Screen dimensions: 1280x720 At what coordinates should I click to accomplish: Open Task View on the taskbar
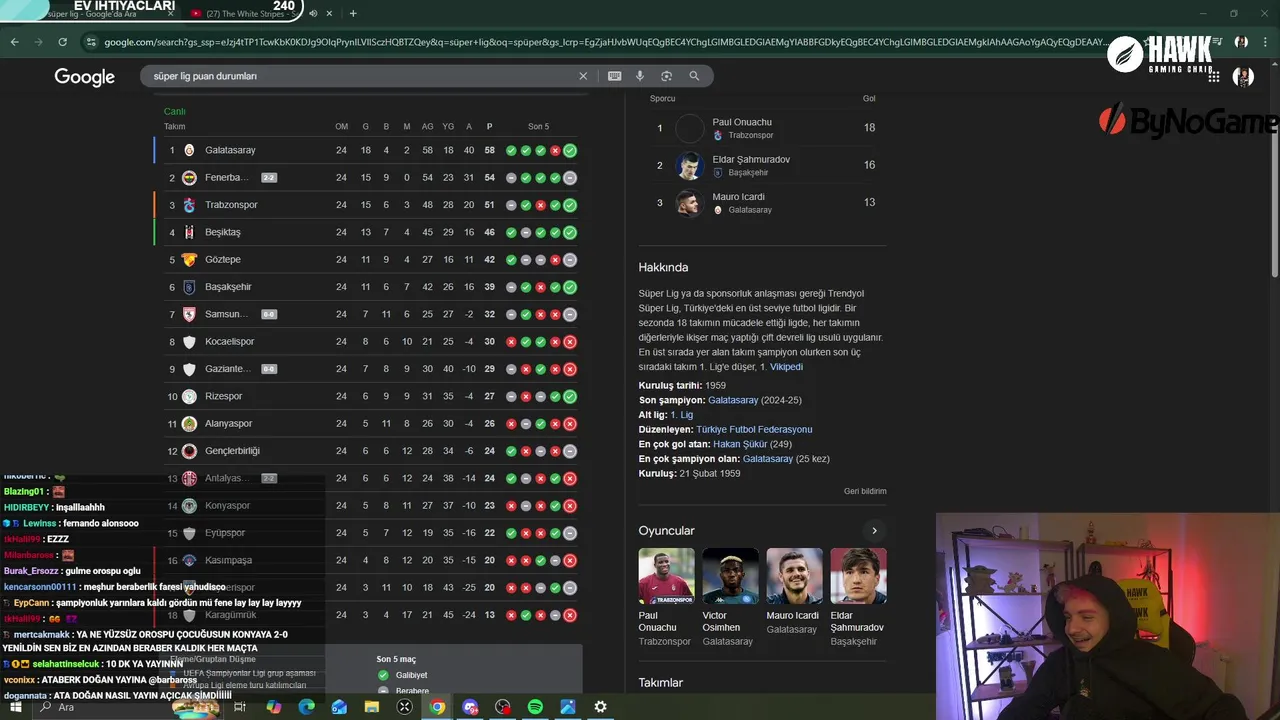(x=240, y=707)
